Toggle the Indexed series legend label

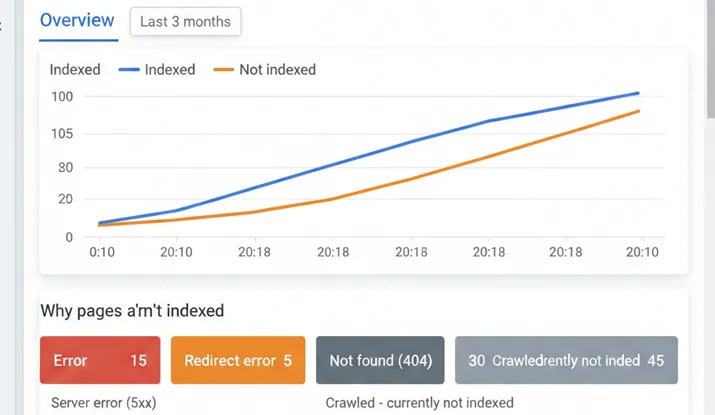[x=170, y=70]
